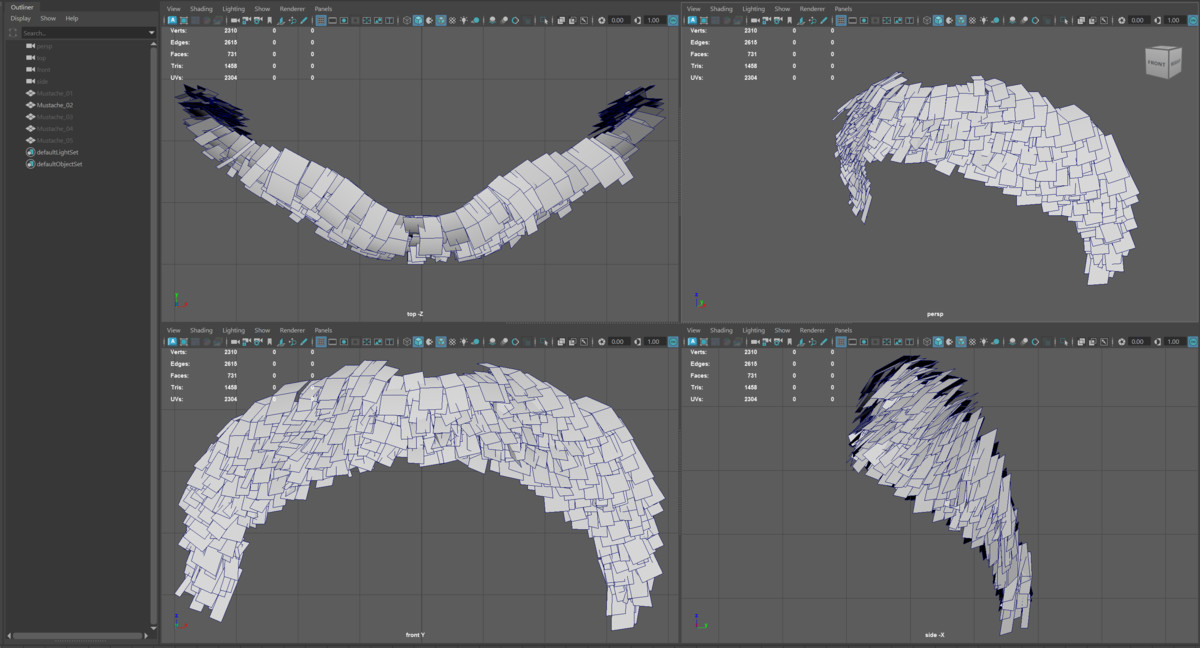Select the Outliner tab
Viewport: 1200px width, 648px height.
coord(20,7)
